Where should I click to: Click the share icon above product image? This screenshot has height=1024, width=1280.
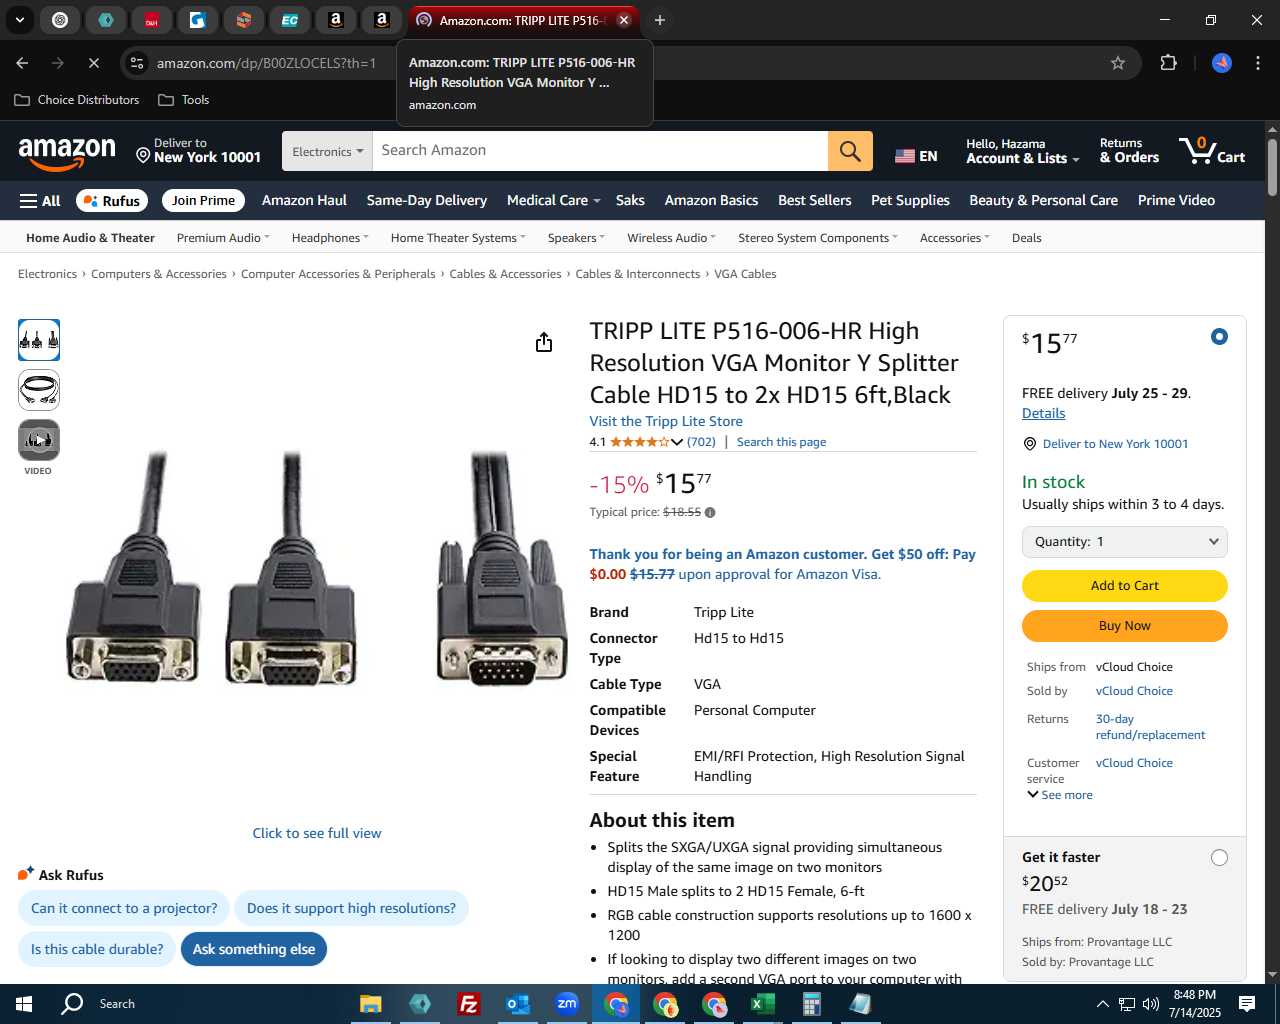click(544, 343)
